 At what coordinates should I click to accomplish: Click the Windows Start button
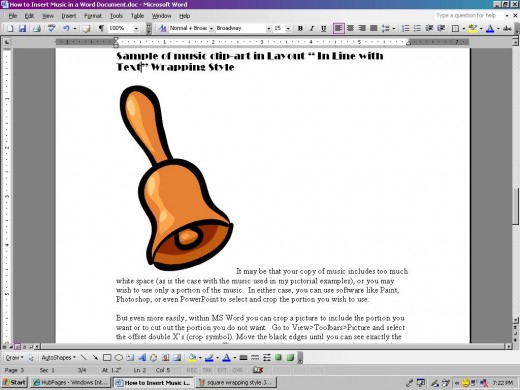(x=14, y=382)
